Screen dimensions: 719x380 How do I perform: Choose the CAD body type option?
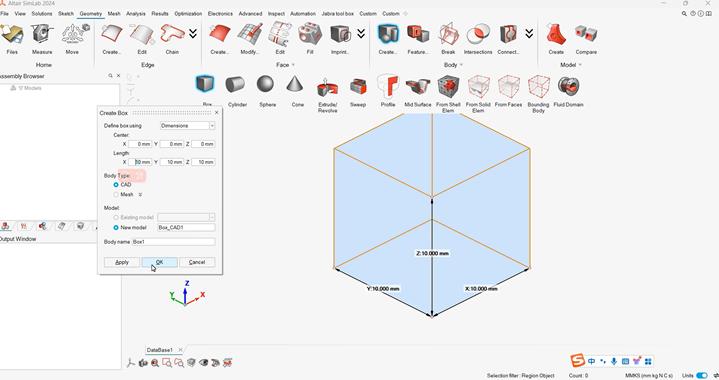[x=116, y=185]
